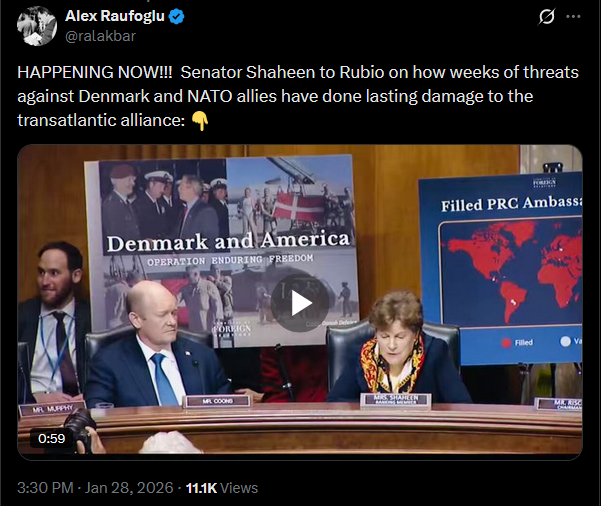Click the Danish flag in the poster
The image size is (601, 506).
(x=298, y=210)
